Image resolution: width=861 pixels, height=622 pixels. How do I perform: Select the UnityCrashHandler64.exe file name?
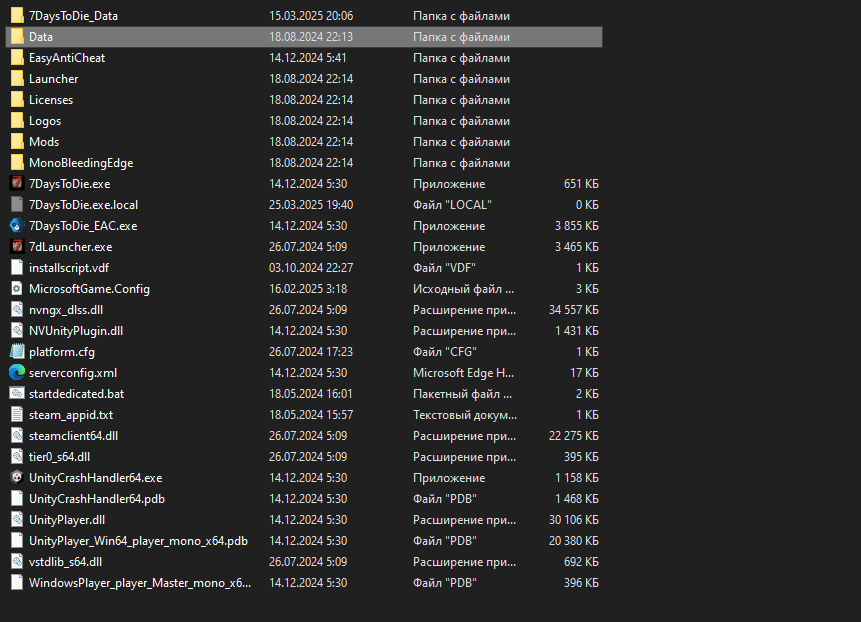(96, 478)
